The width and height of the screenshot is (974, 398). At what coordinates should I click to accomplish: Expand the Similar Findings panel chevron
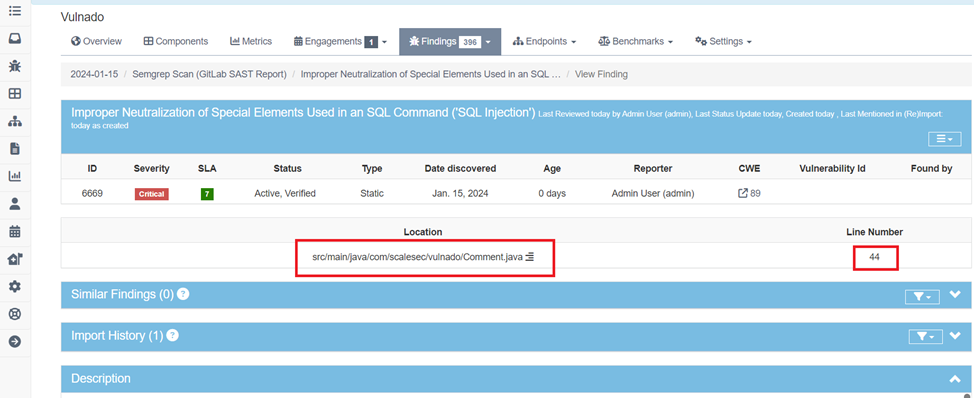click(x=955, y=295)
